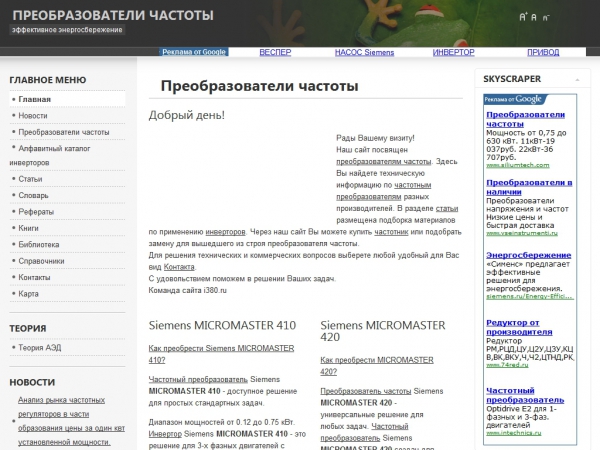Open ad Преобразователи частоты in skyscraper
The image size is (600, 450).
[x=525, y=119]
